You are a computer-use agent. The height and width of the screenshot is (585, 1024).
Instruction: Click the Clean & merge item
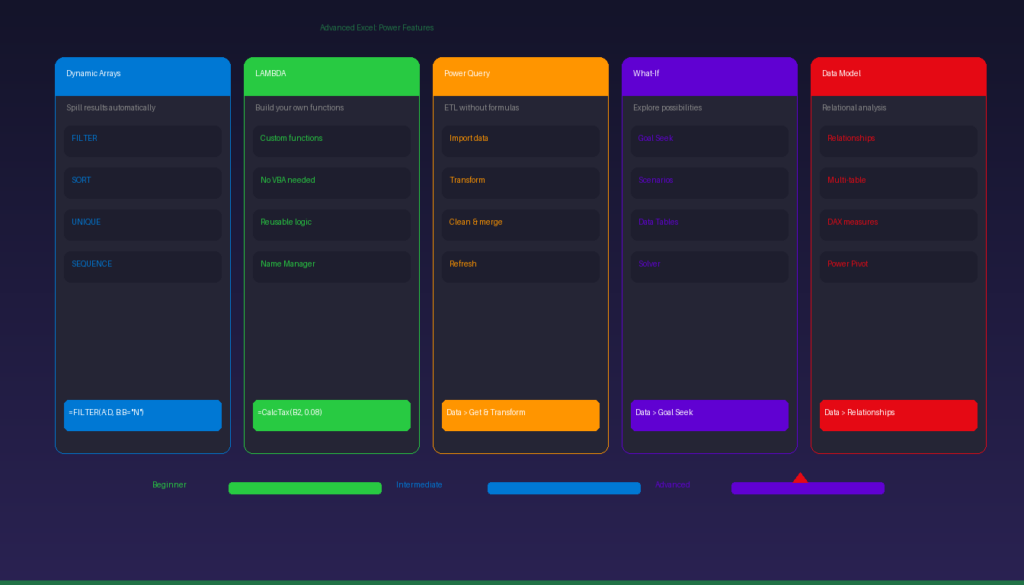[x=520, y=224]
